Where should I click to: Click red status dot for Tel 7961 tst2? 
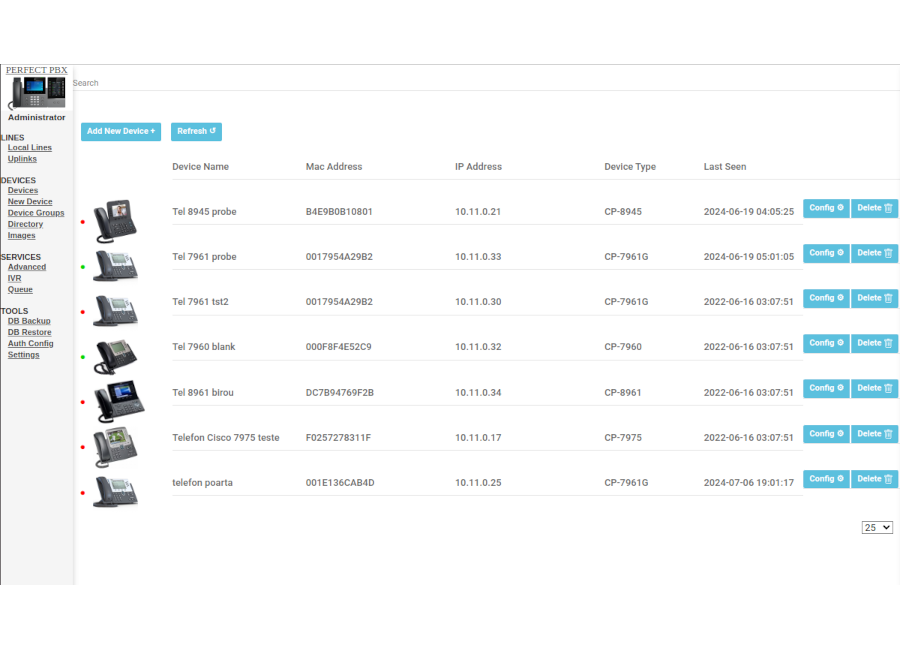[83, 312]
